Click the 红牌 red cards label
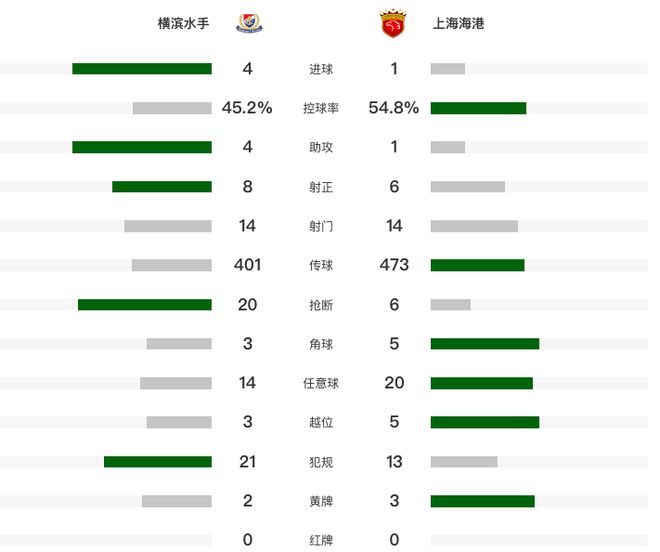660x552 pixels. tap(321, 540)
